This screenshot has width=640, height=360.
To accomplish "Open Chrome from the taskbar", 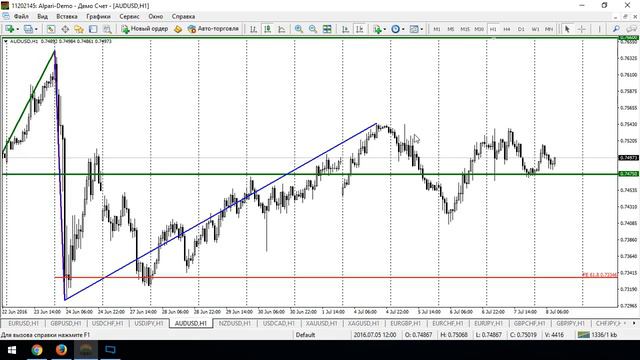I will (37, 350).
